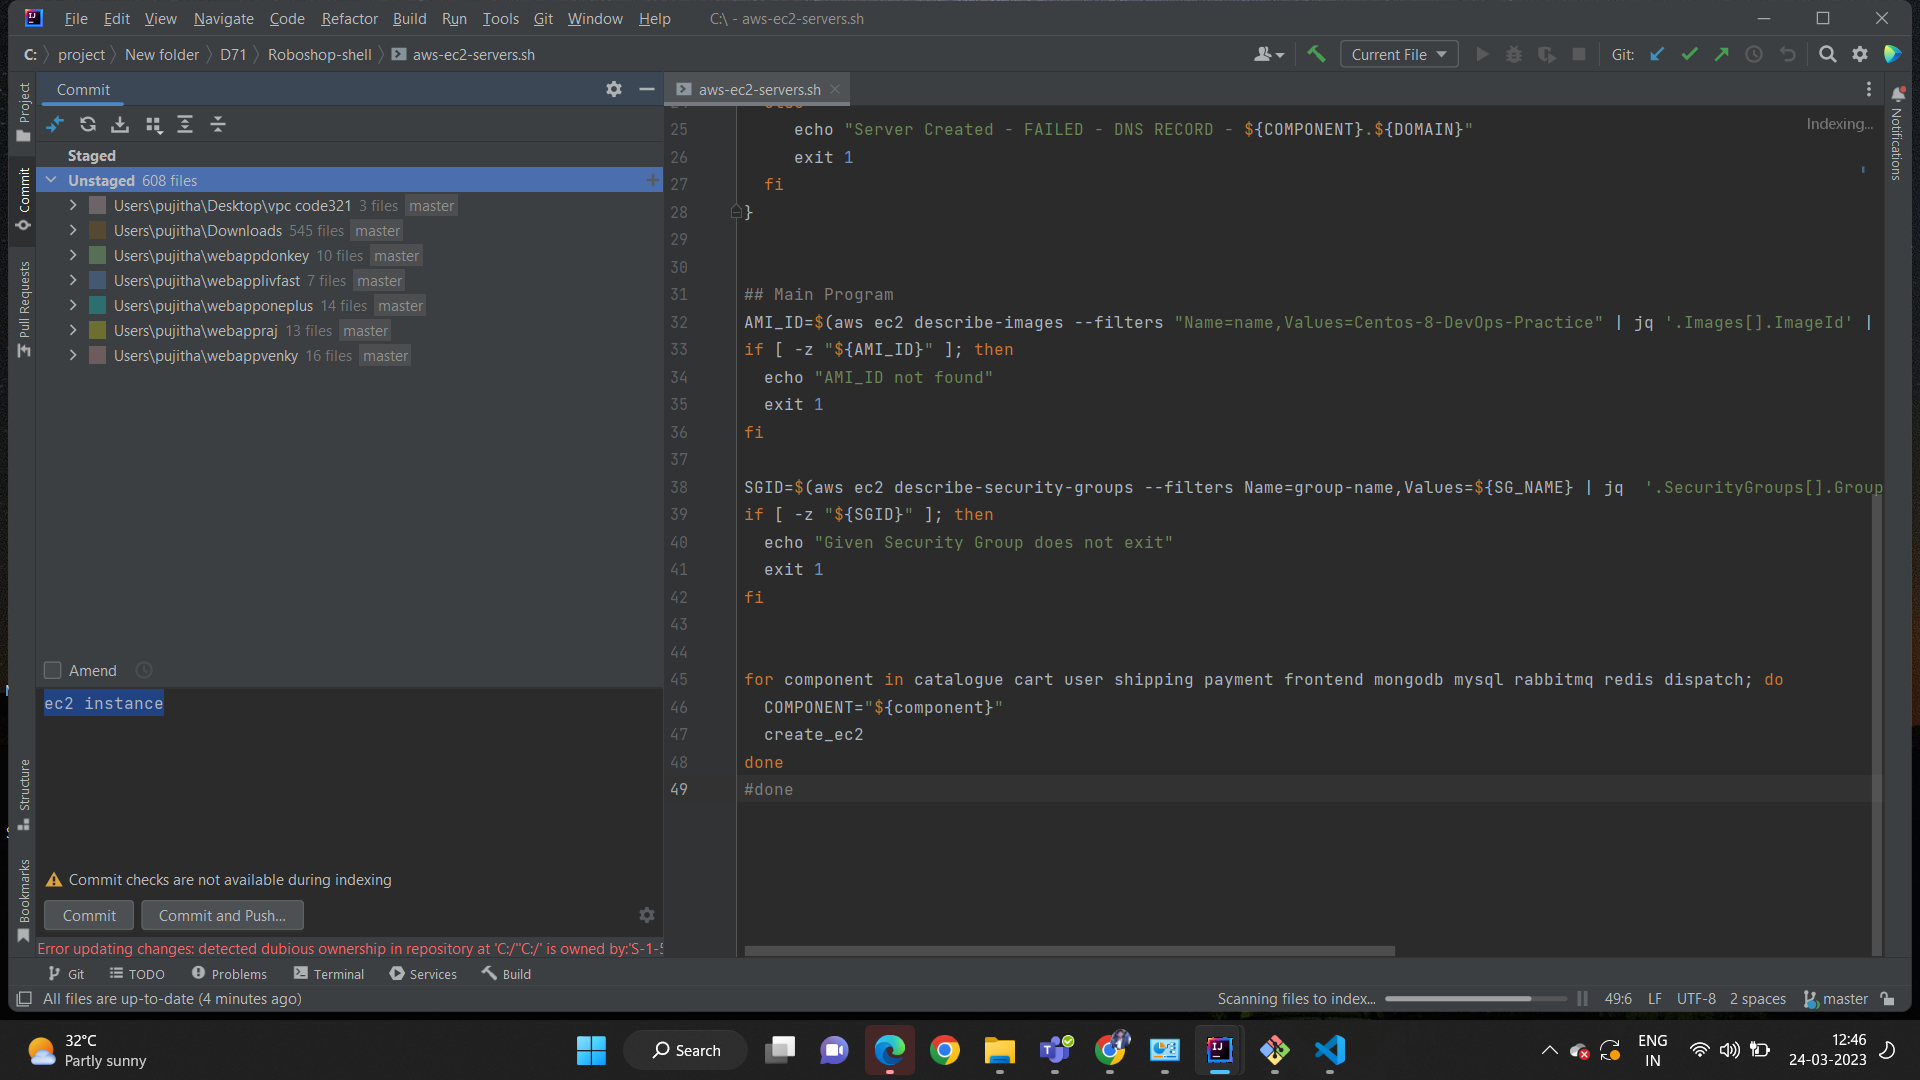Screen dimensions: 1920x1080
Task: Click the Shelve/download changes icon
Action: pyautogui.click(x=120, y=124)
